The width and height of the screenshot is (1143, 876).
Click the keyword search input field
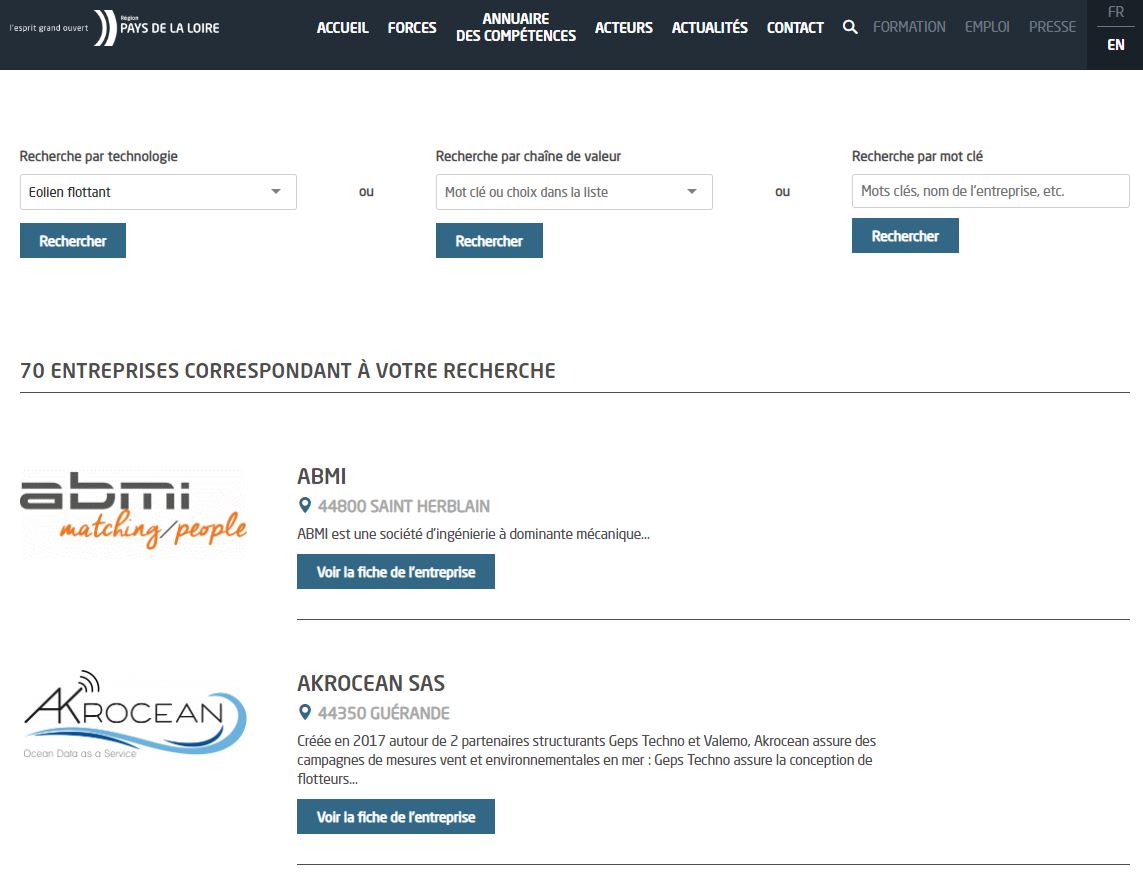coord(990,191)
